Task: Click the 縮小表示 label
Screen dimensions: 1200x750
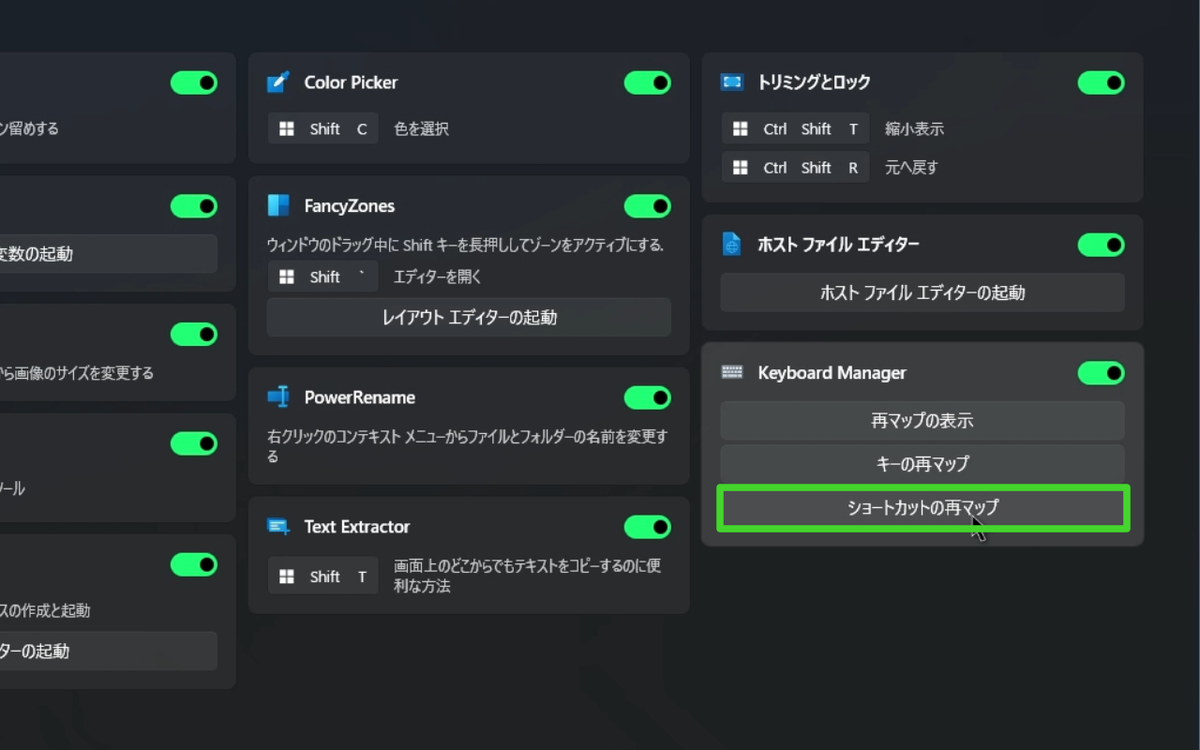Action: coord(914,129)
